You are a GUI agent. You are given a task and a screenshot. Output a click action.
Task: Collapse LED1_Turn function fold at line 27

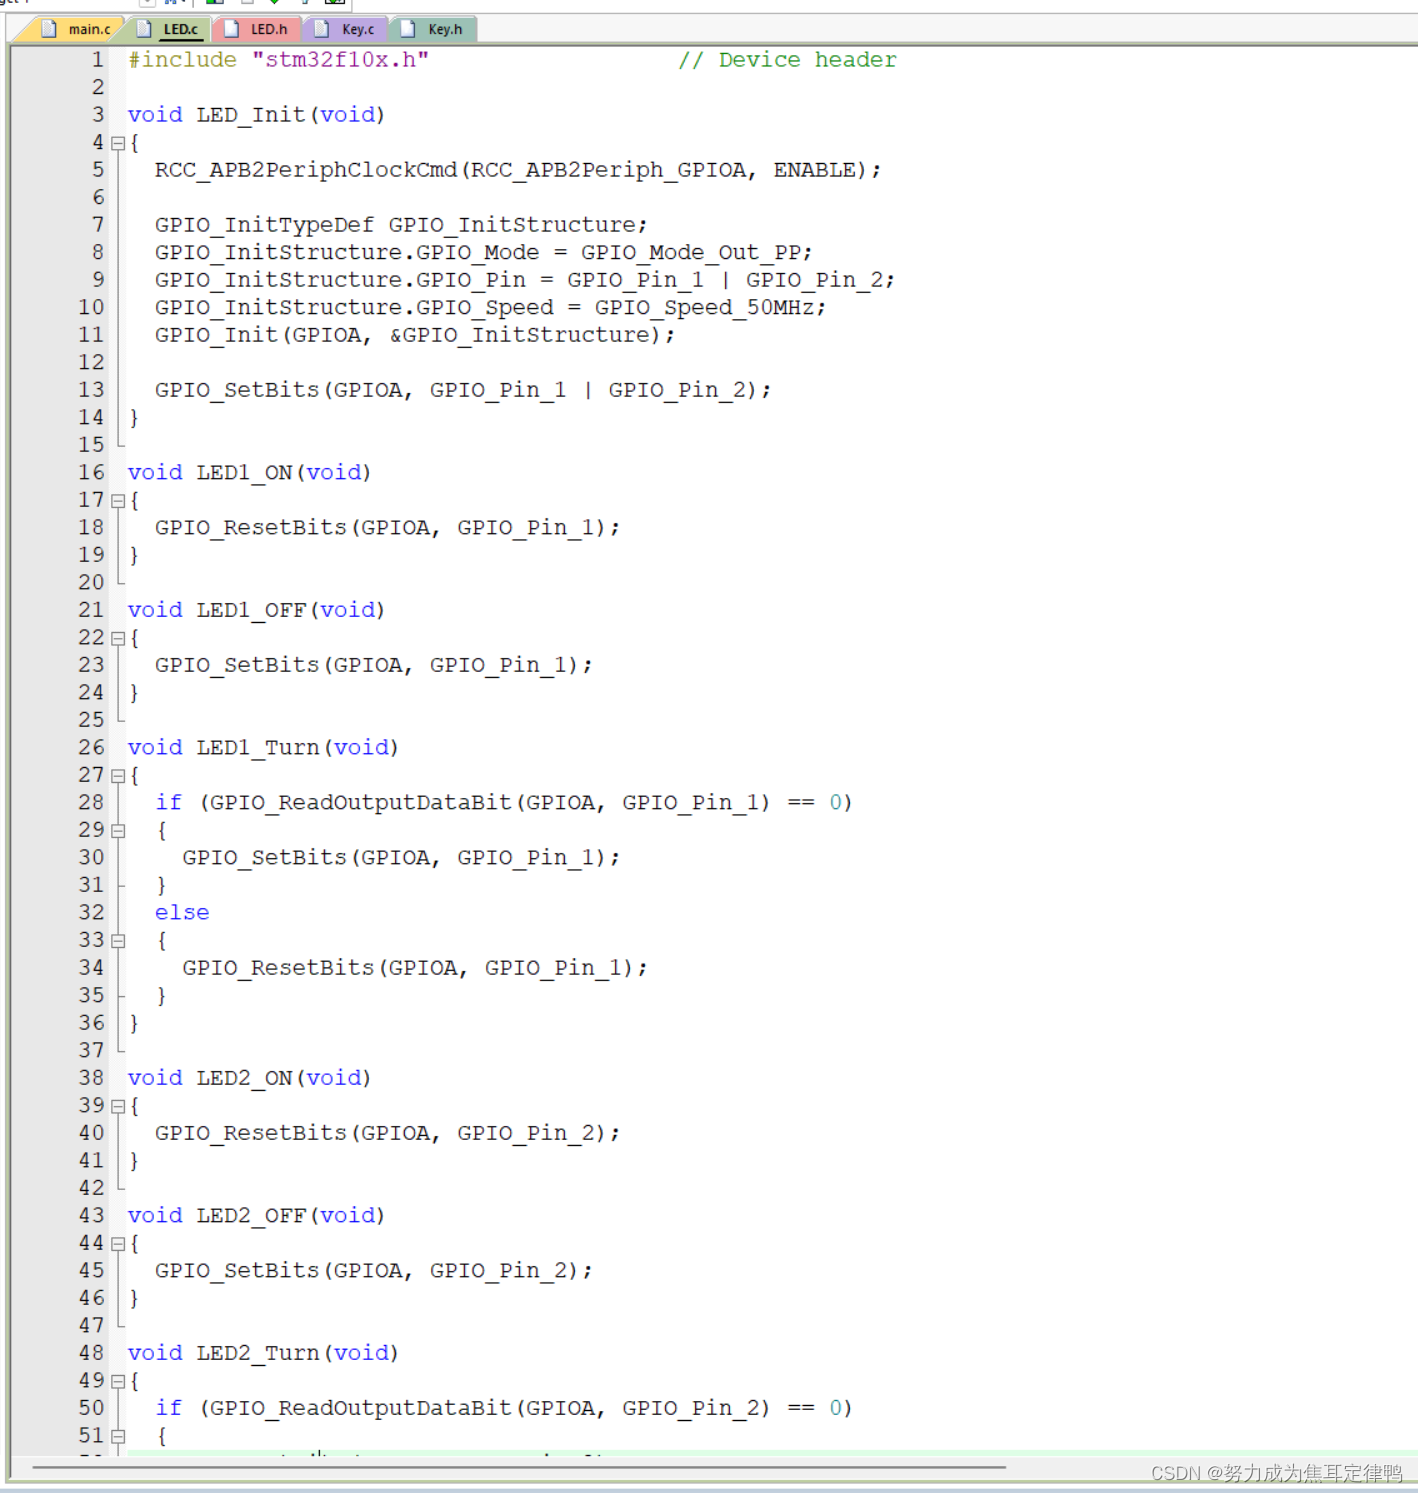[x=118, y=776]
